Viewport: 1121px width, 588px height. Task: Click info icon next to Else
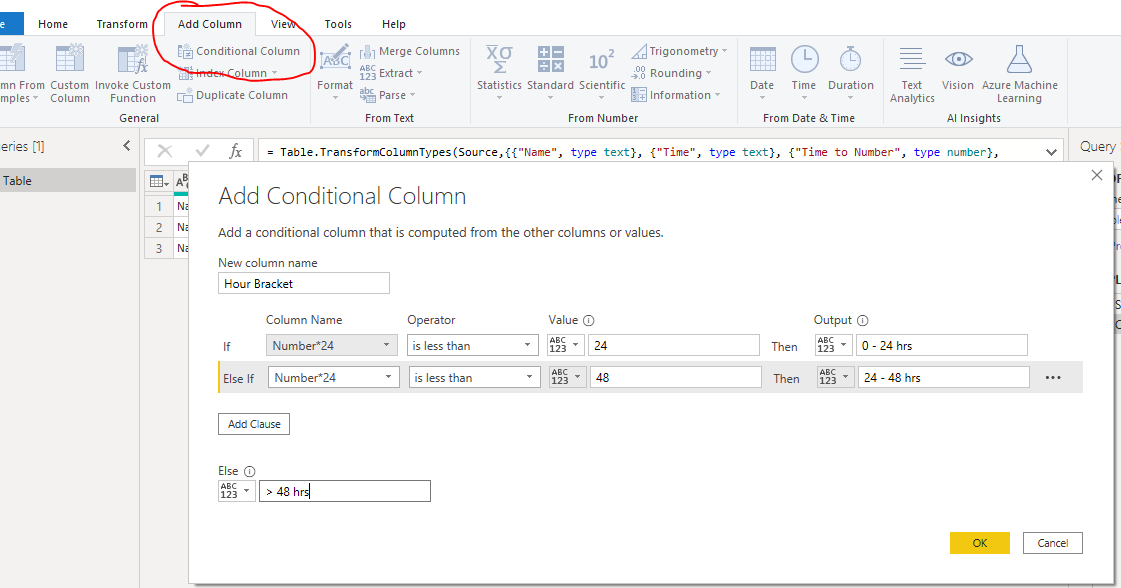click(x=250, y=471)
